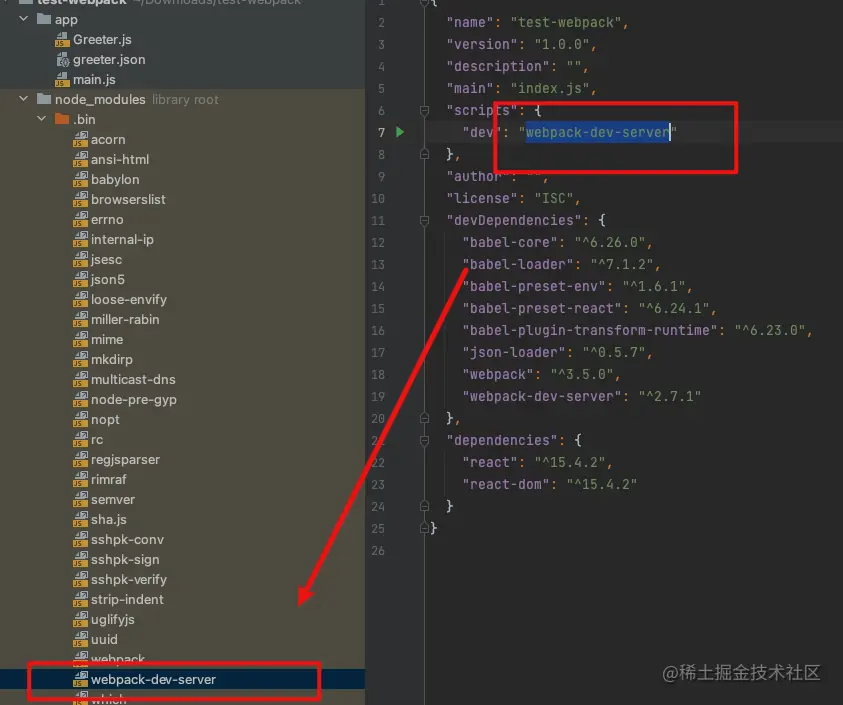Fold the scripts block at line 6
Screen dimensions: 843x705
(424, 111)
